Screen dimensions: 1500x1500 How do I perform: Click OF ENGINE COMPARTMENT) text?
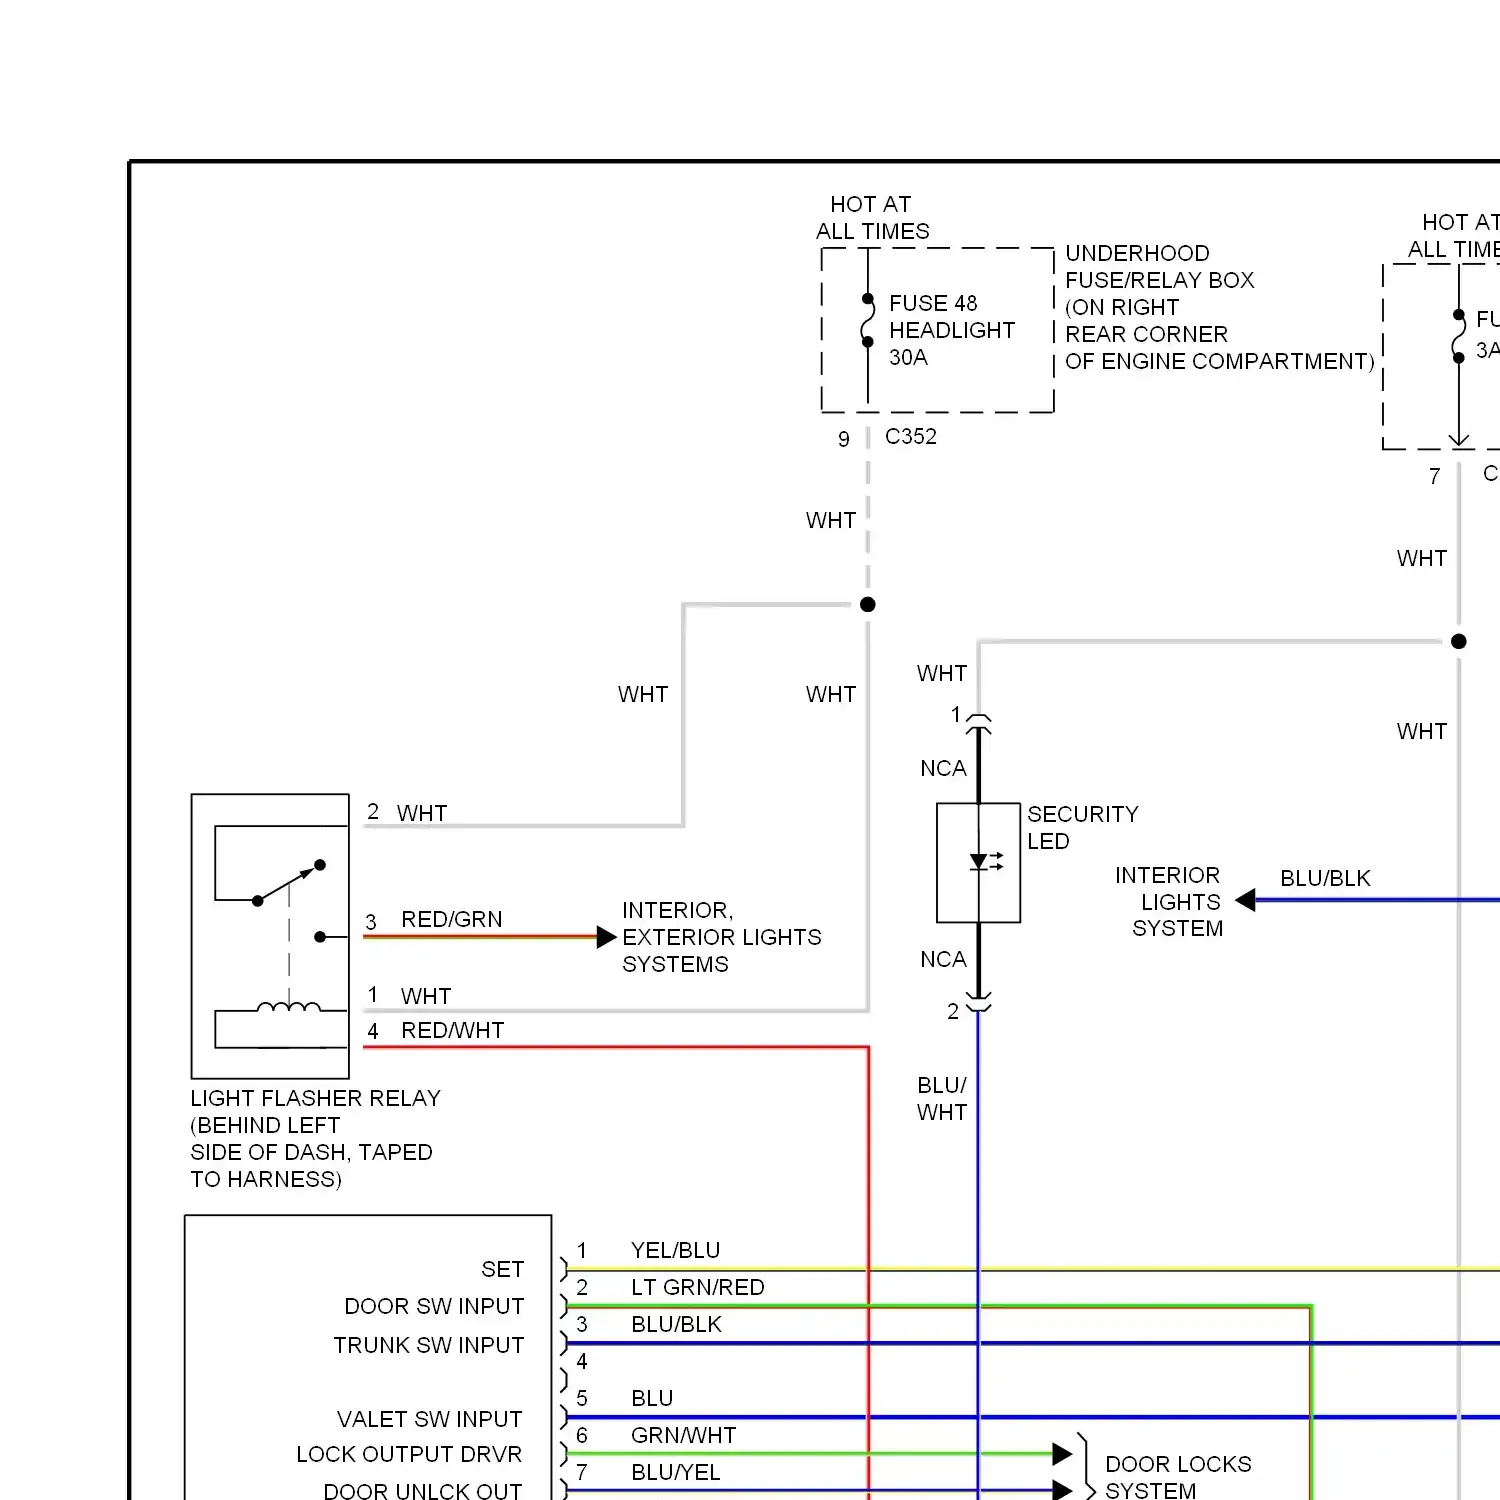tap(1220, 361)
